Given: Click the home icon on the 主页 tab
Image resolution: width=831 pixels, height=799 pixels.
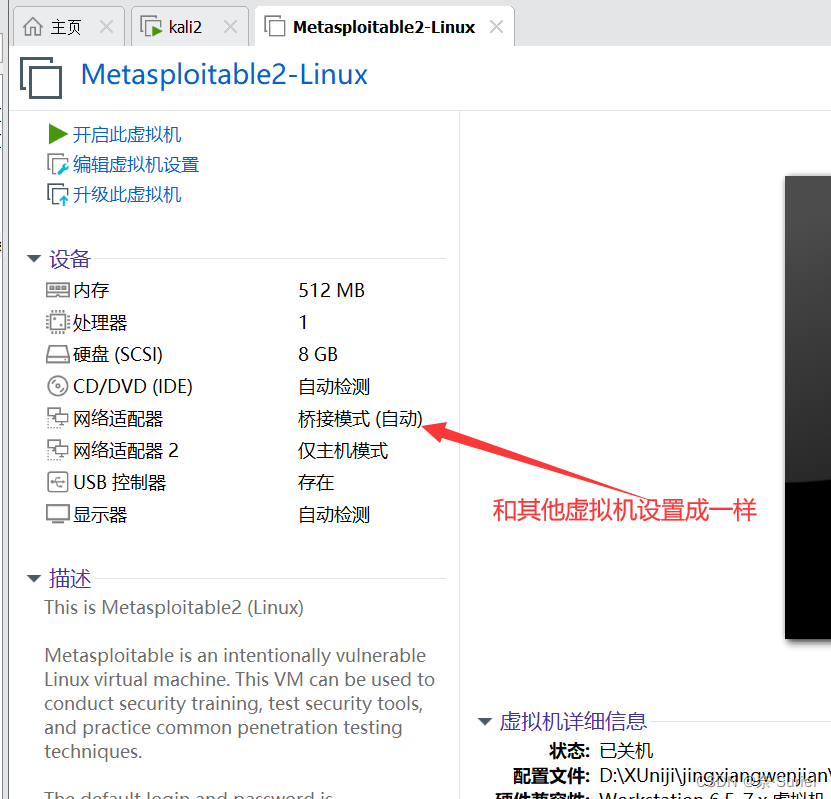Looking at the screenshot, I should (x=33, y=26).
